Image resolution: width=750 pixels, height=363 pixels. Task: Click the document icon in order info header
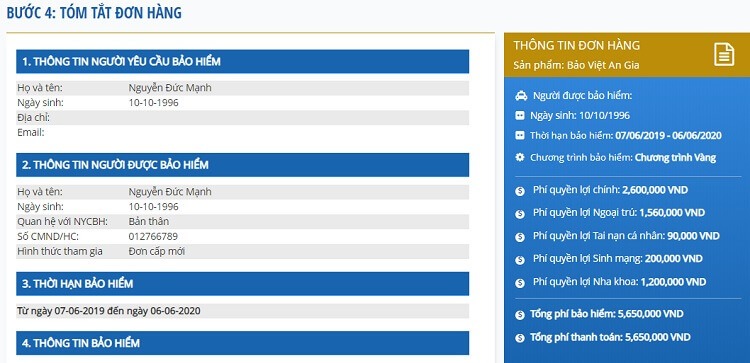[724, 55]
